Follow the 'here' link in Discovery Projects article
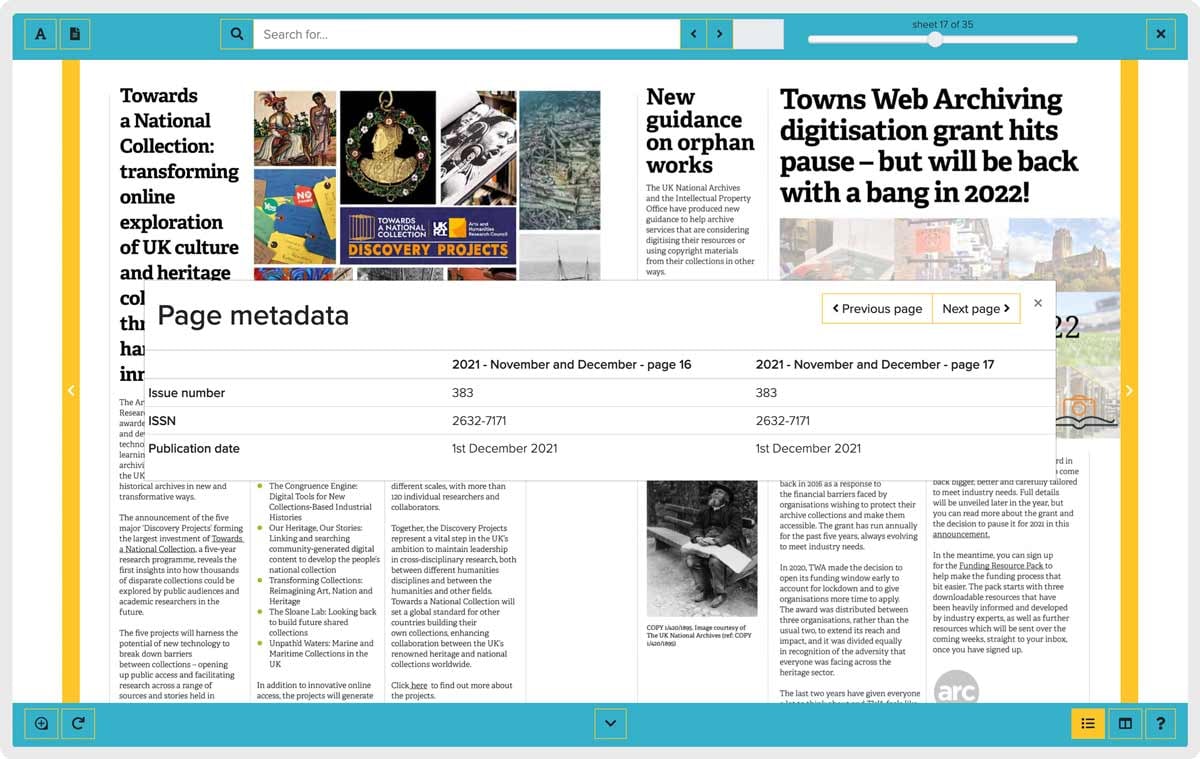The height and width of the screenshot is (759, 1200). (419, 685)
